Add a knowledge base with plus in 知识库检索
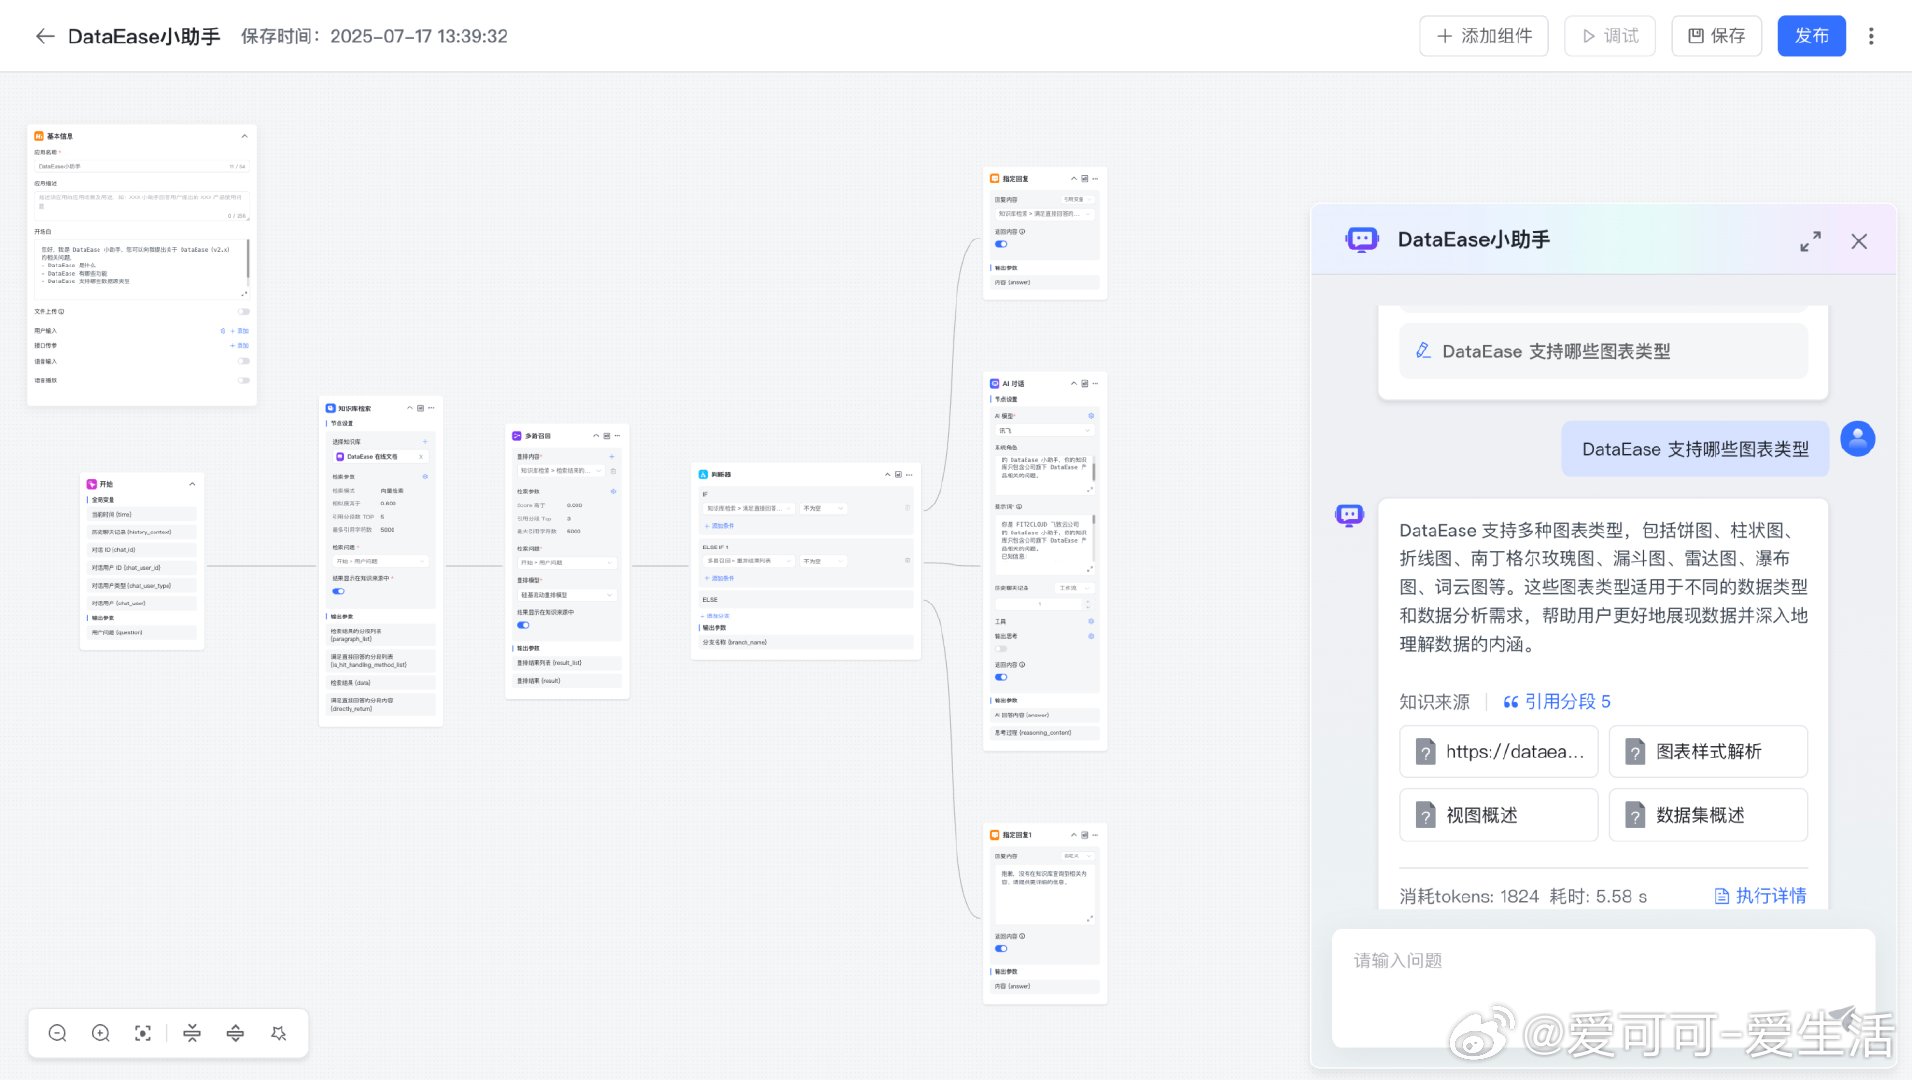 pyautogui.click(x=425, y=441)
